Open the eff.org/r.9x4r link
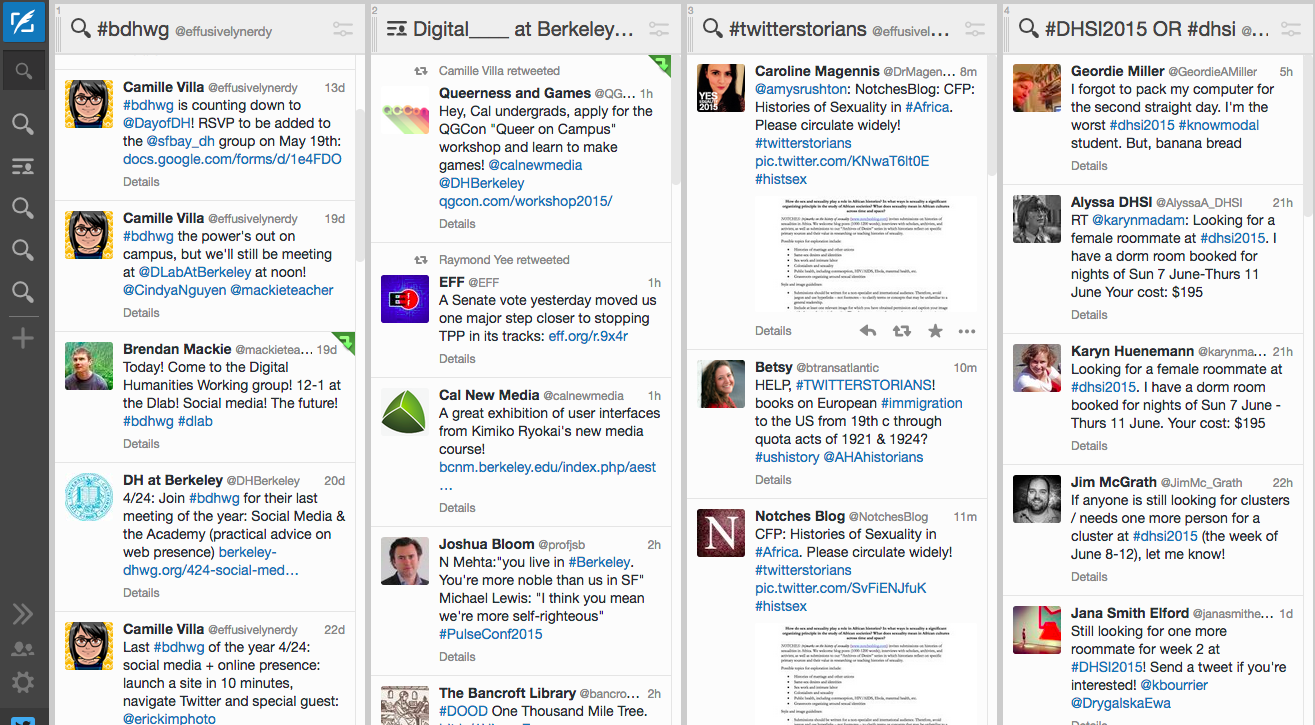 588,336
